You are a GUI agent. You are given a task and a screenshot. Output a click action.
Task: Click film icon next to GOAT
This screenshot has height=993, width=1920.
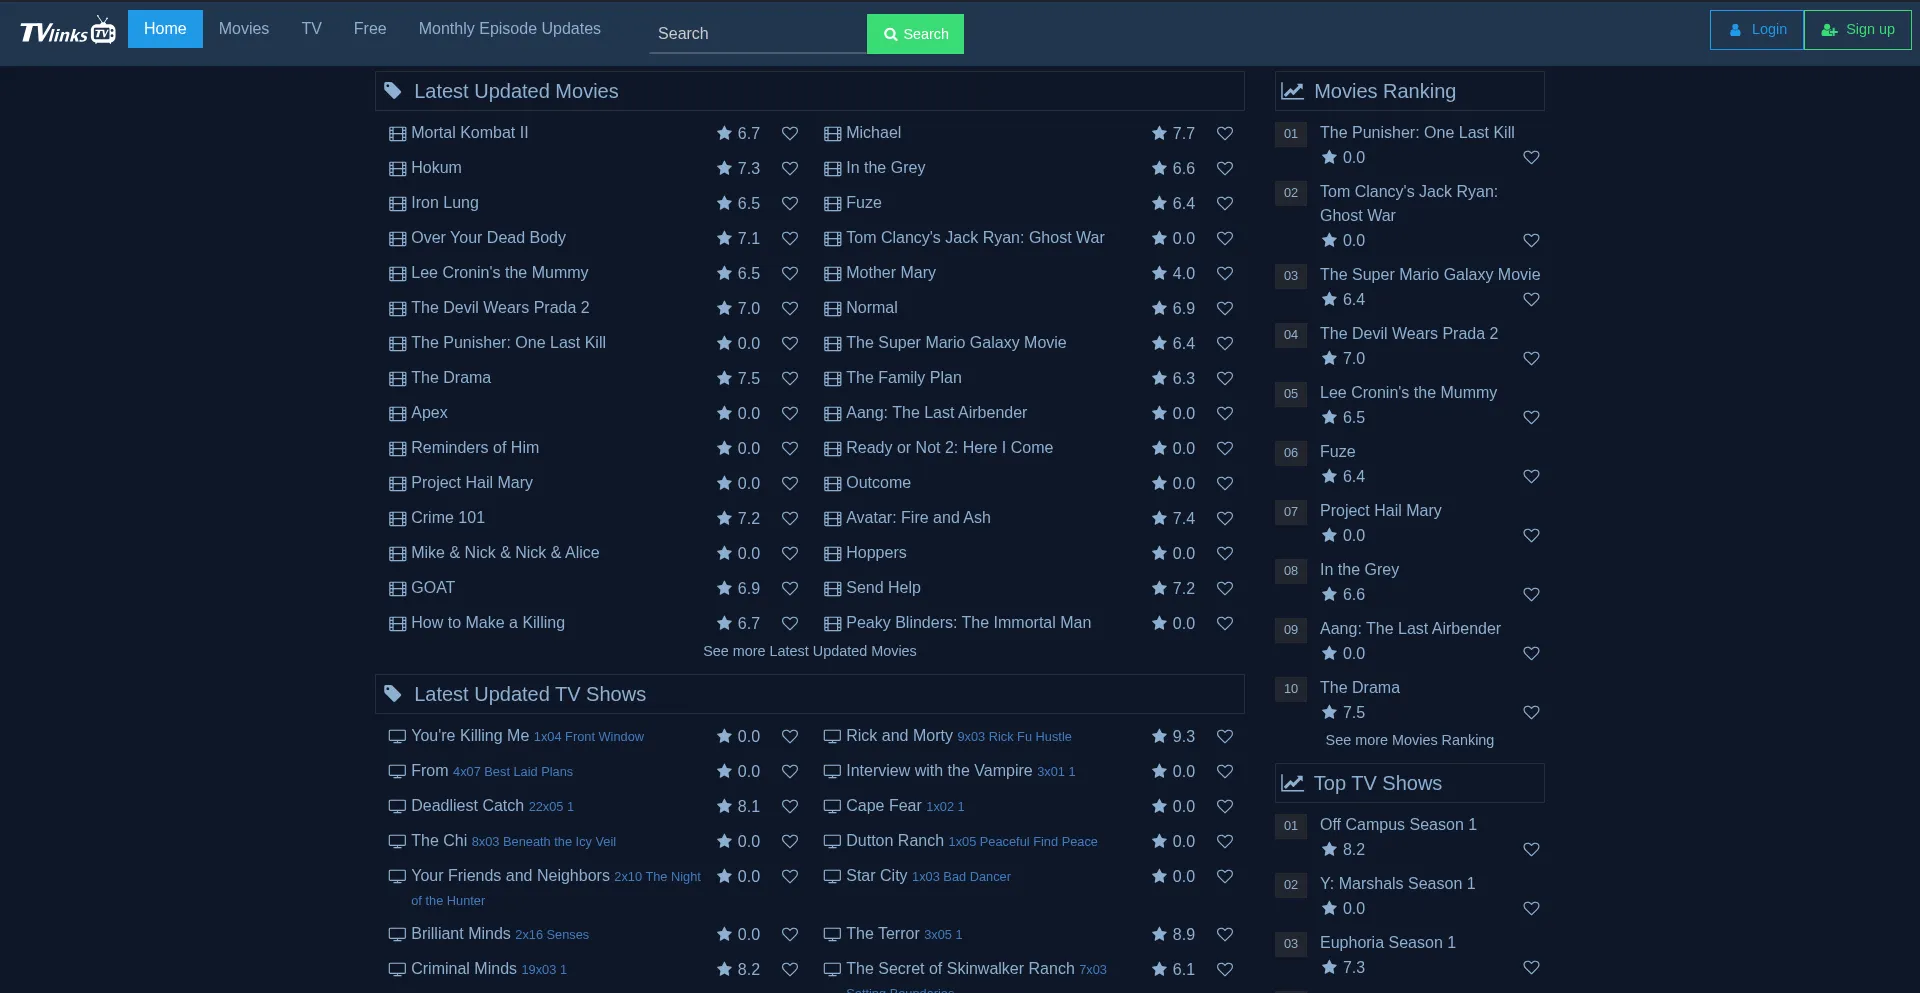397,589
